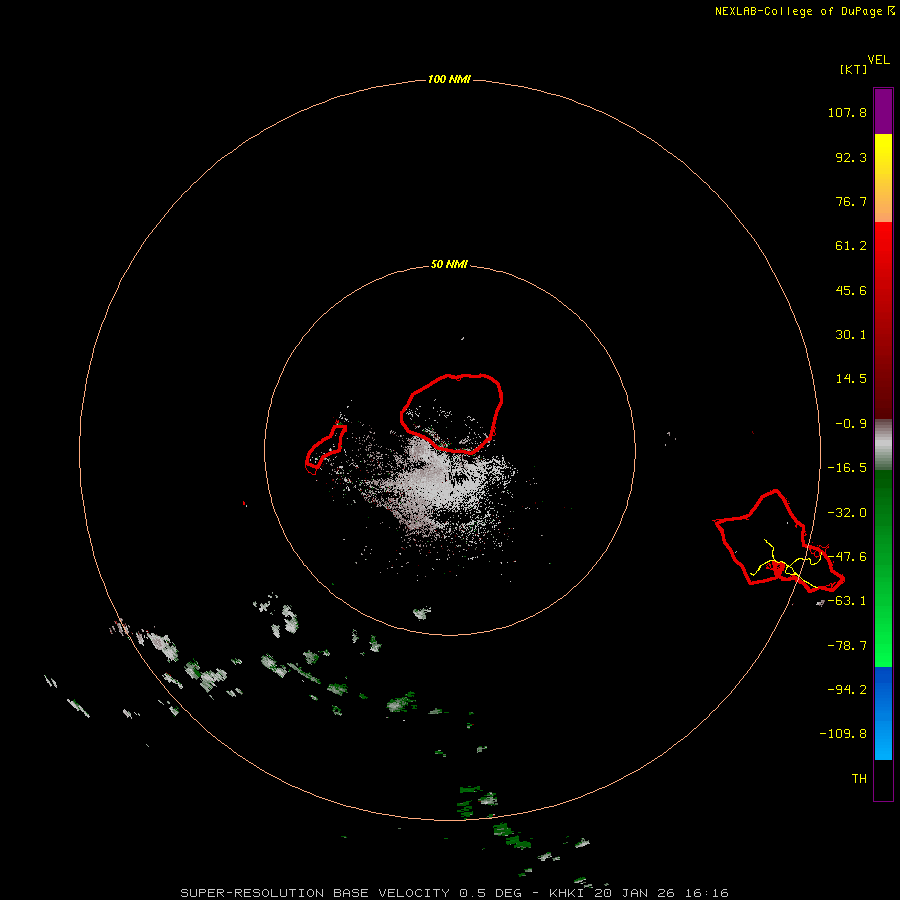
Task: Click the 76.7 velocity scale value
Action: pos(851,201)
